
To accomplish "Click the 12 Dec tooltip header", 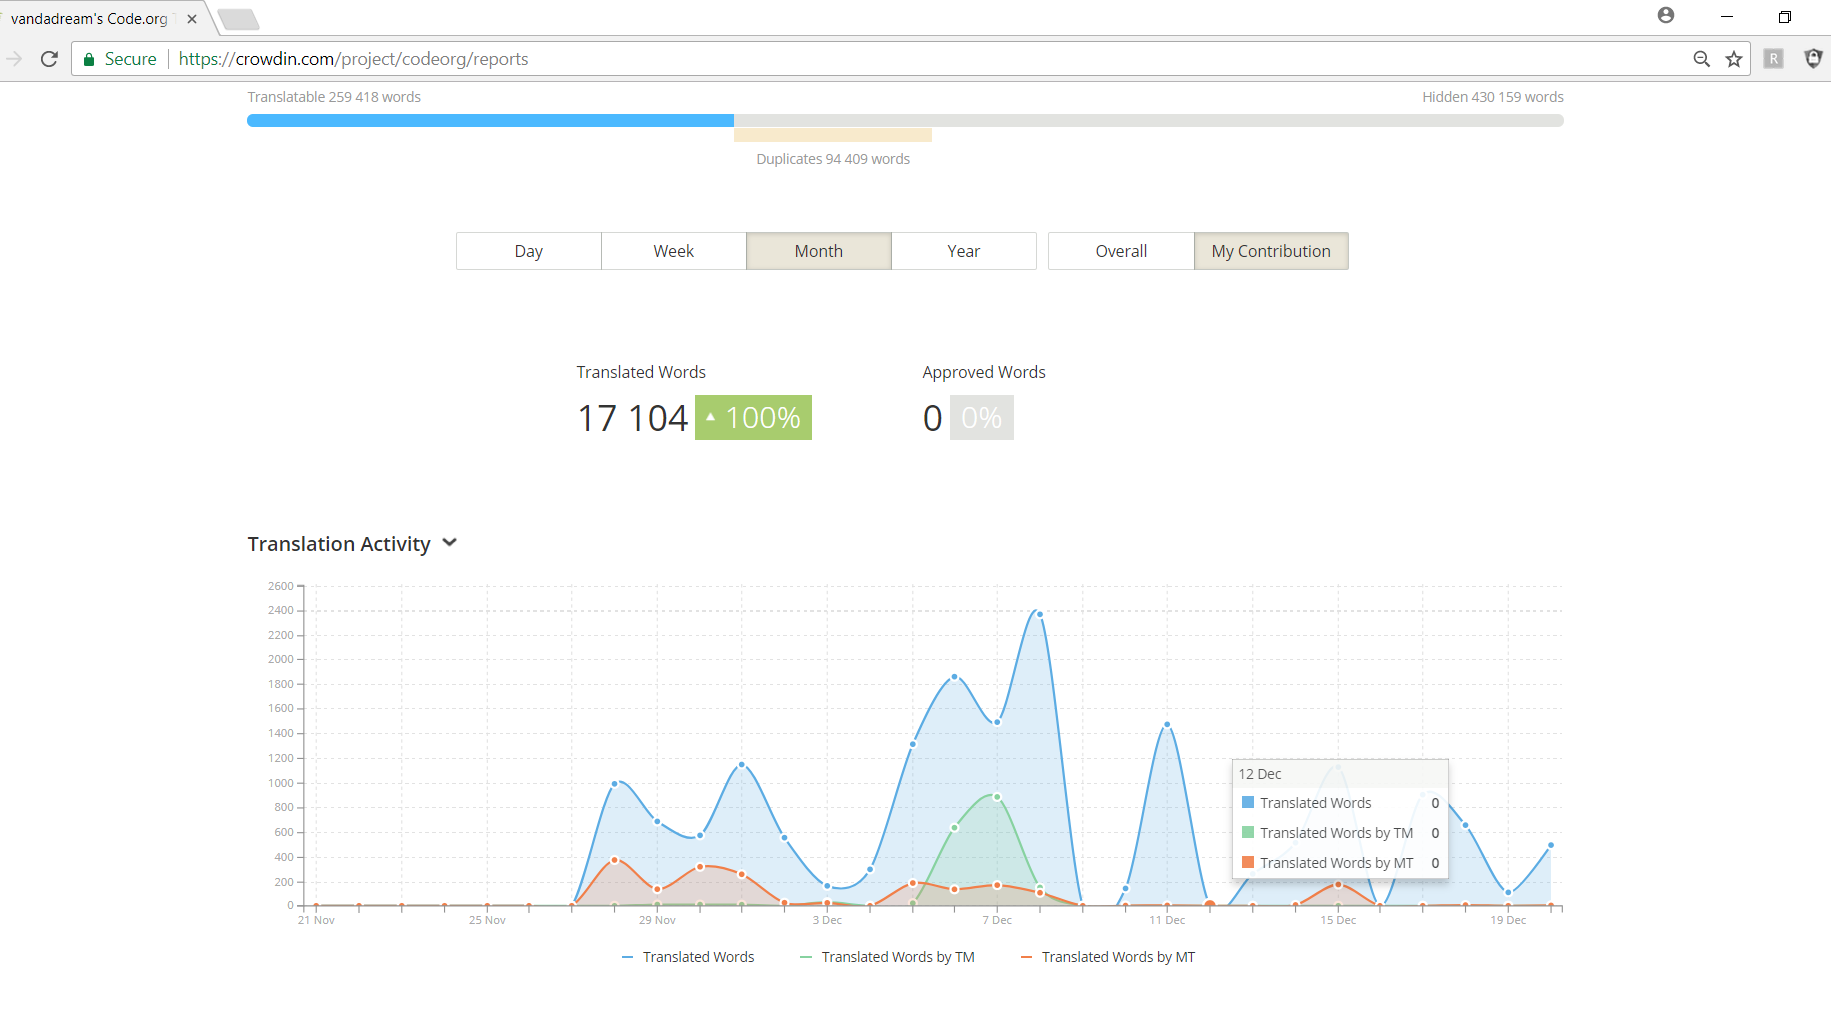I will 1340,774.
